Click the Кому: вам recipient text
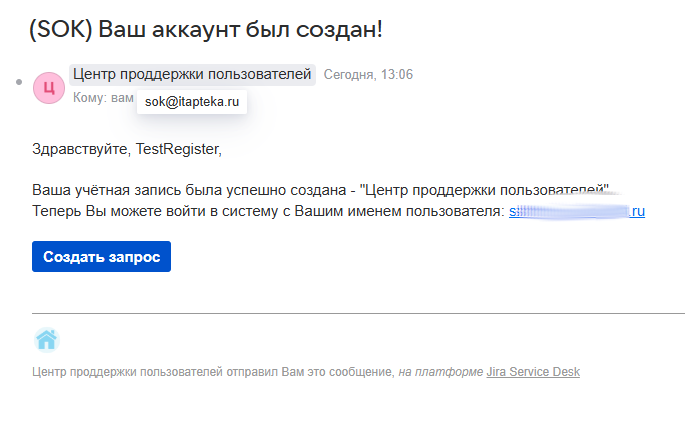This screenshot has width=685, height=427. tap(103, 97)
